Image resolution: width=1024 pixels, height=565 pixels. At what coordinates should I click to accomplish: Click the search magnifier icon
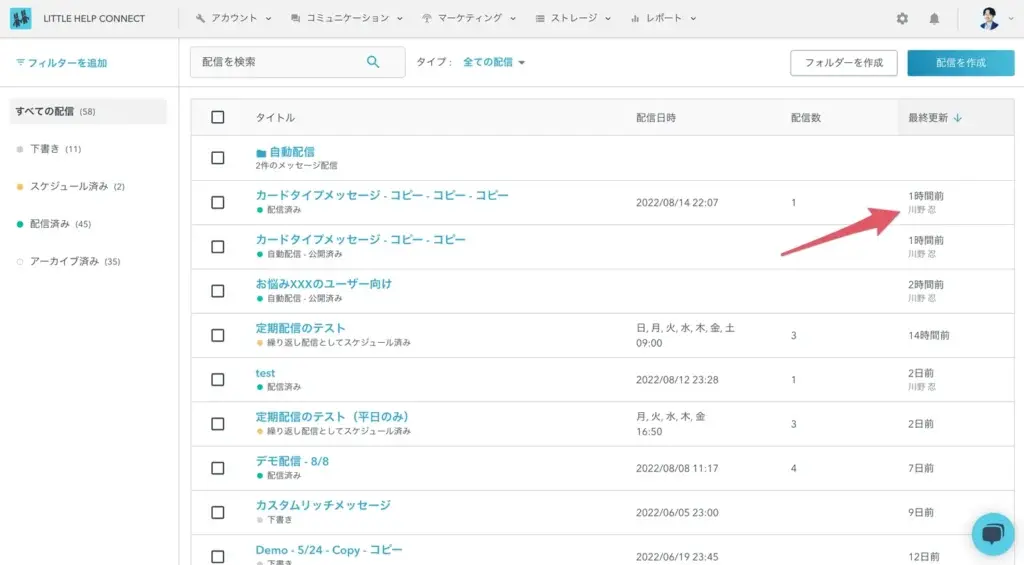[x=373, y=62]
